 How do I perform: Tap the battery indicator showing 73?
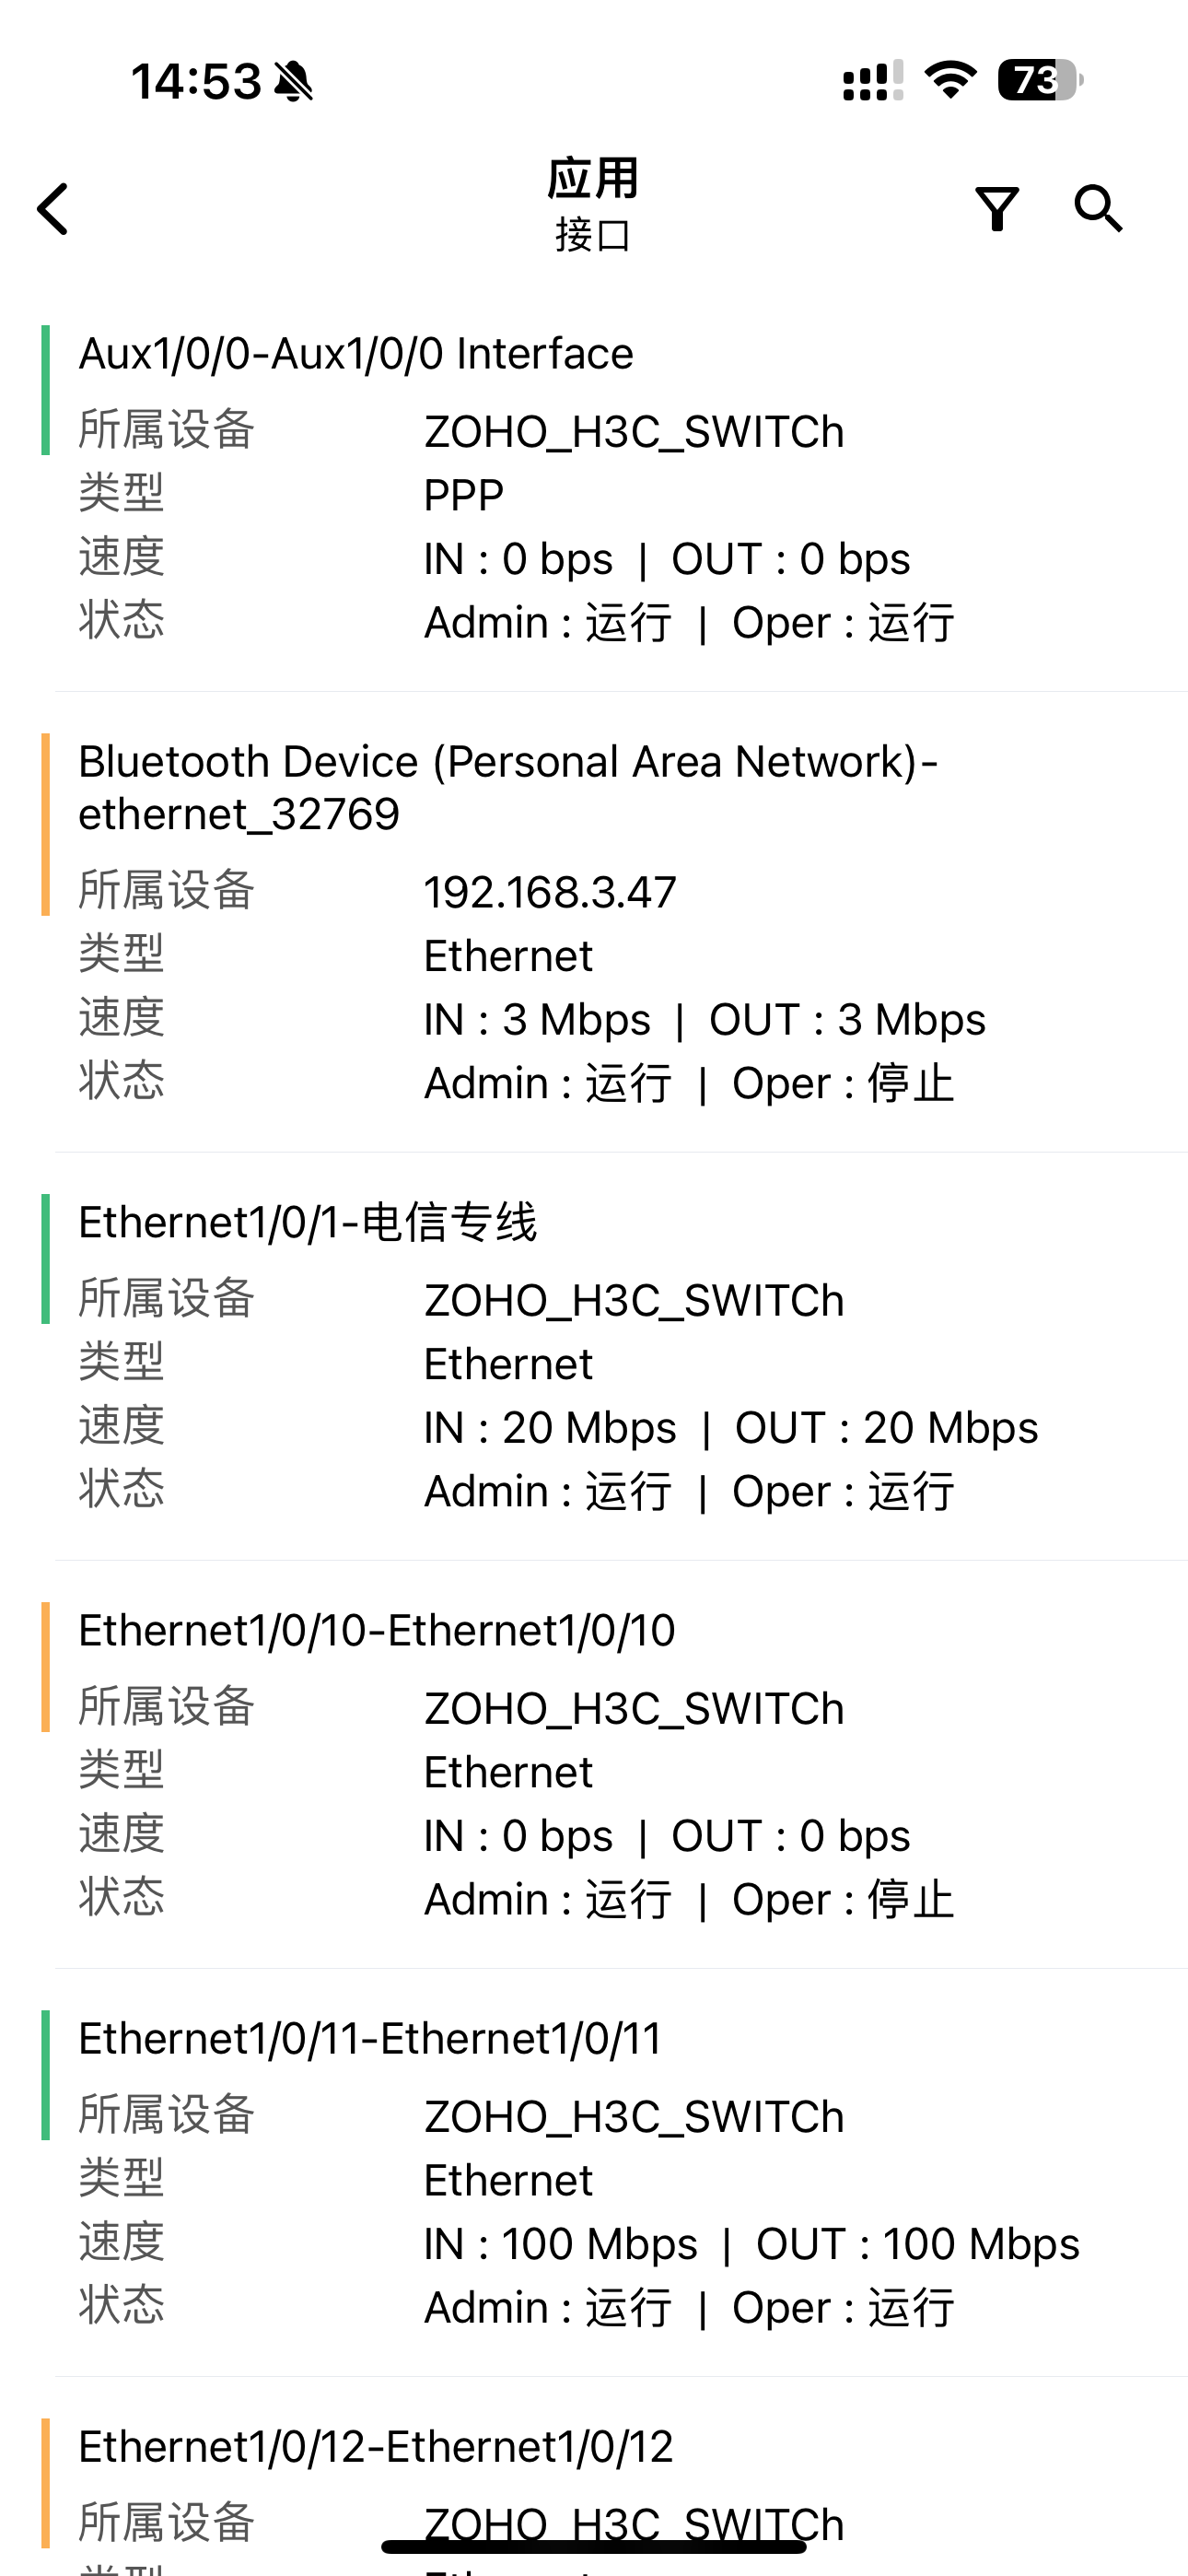point(1040,80)
